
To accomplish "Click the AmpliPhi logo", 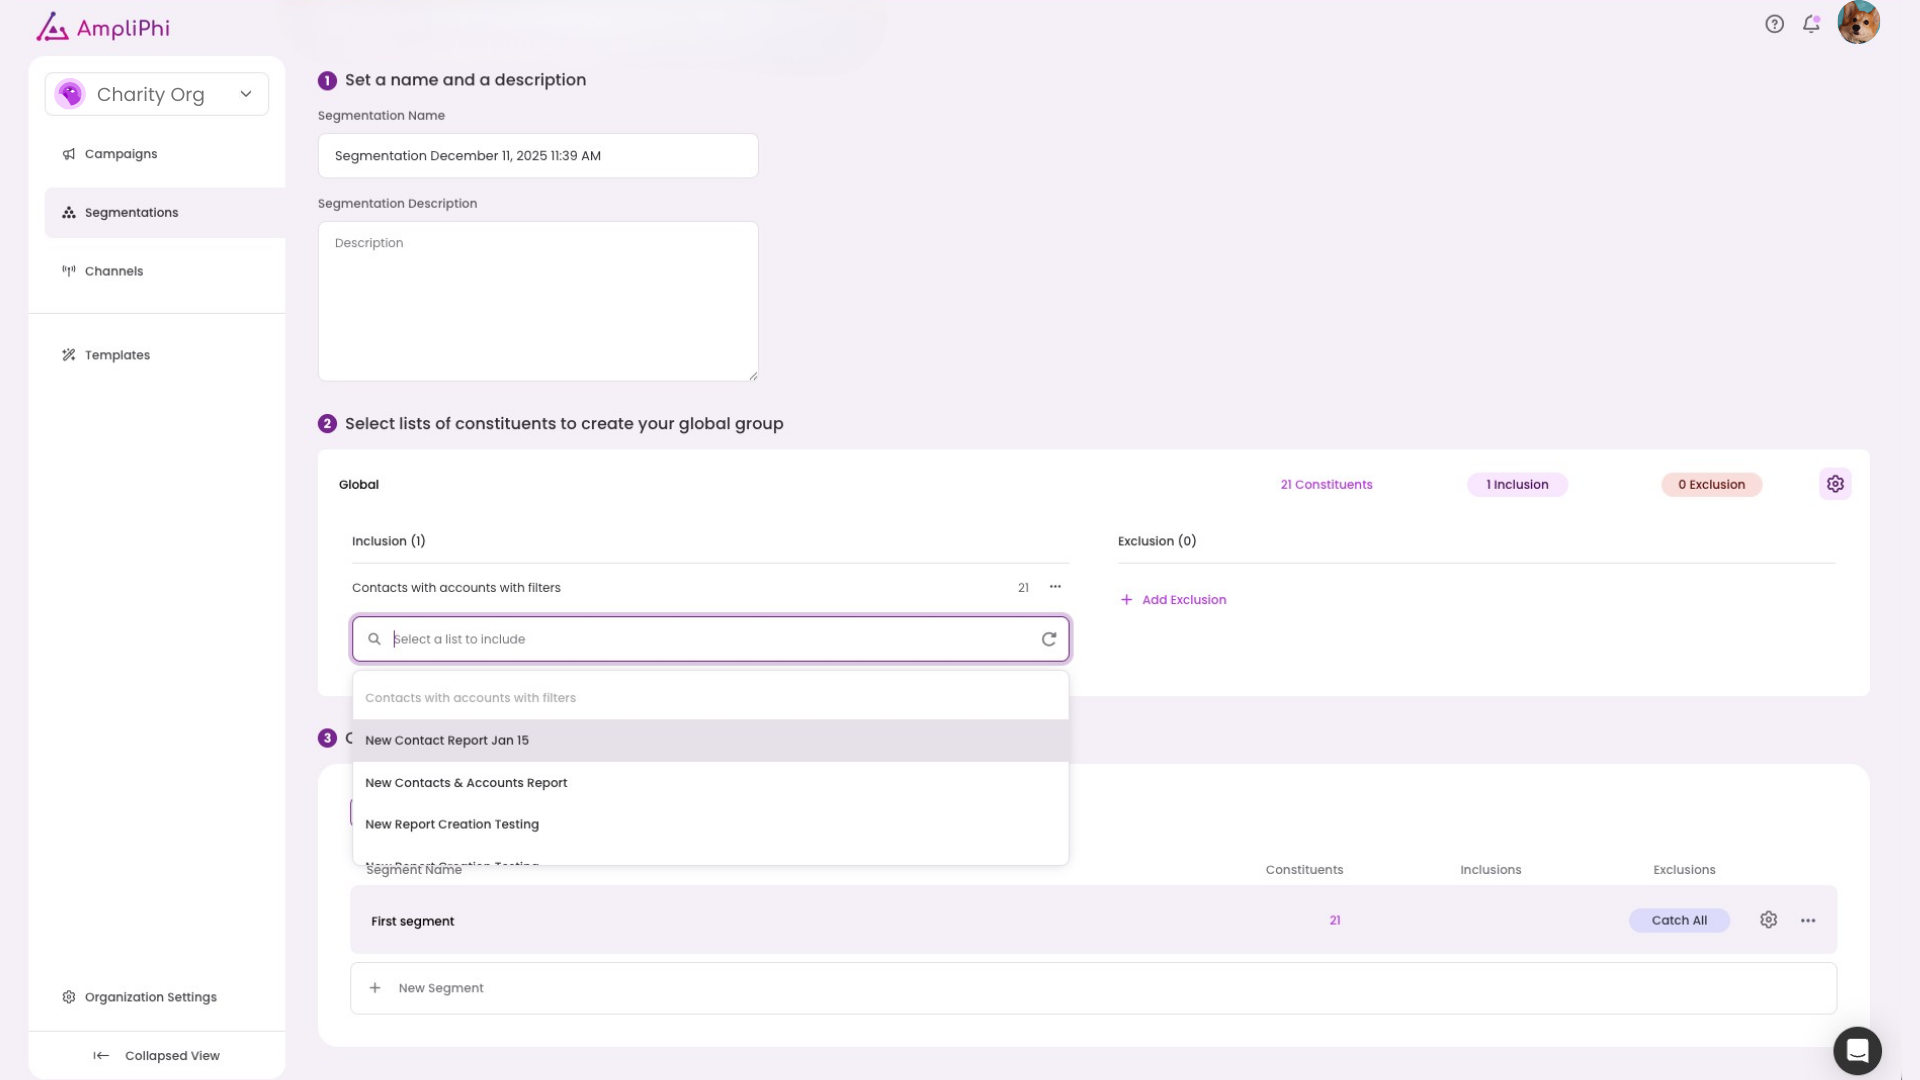I will (104, 27).
